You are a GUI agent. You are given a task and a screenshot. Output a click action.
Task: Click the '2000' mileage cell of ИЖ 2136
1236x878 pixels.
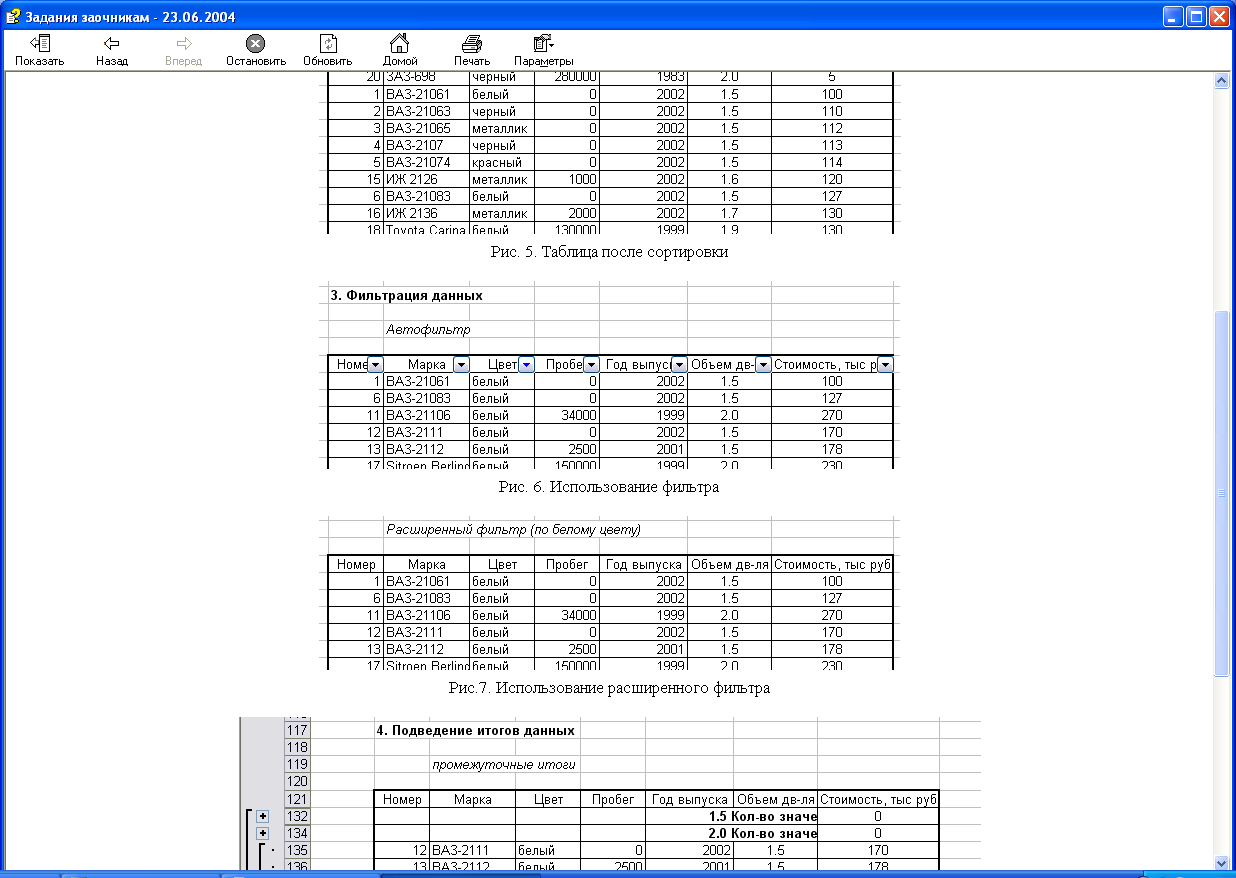pyautogui.click(x=567, y=213)
